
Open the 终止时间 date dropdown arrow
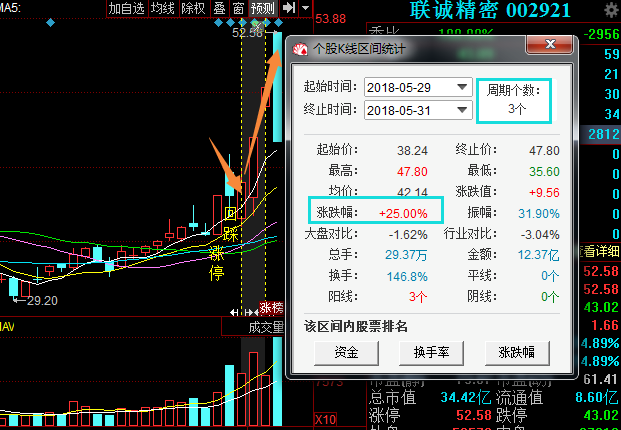click(462, 110)
